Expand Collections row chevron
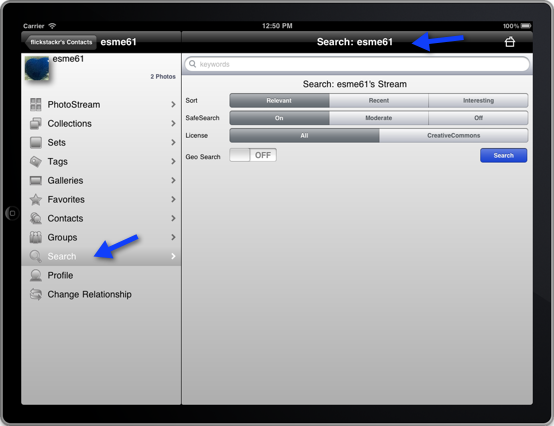The width and height of the screenshot is (554, 426). tap(173, 124)
